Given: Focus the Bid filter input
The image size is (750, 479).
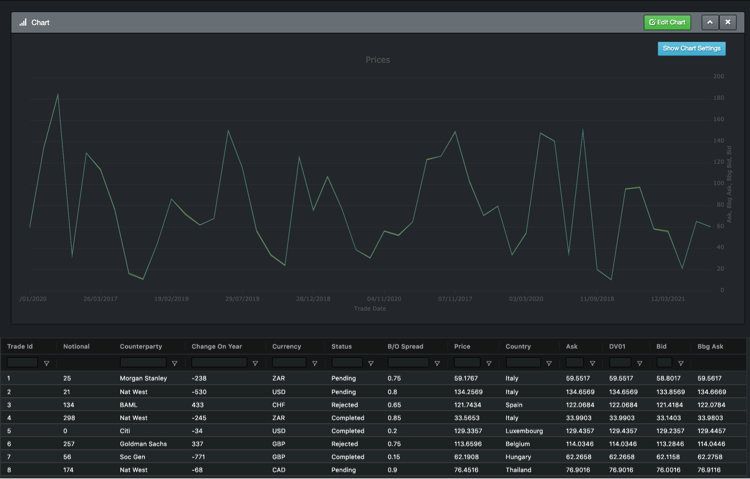Looking at the screenshot, I should coord(664,363).
